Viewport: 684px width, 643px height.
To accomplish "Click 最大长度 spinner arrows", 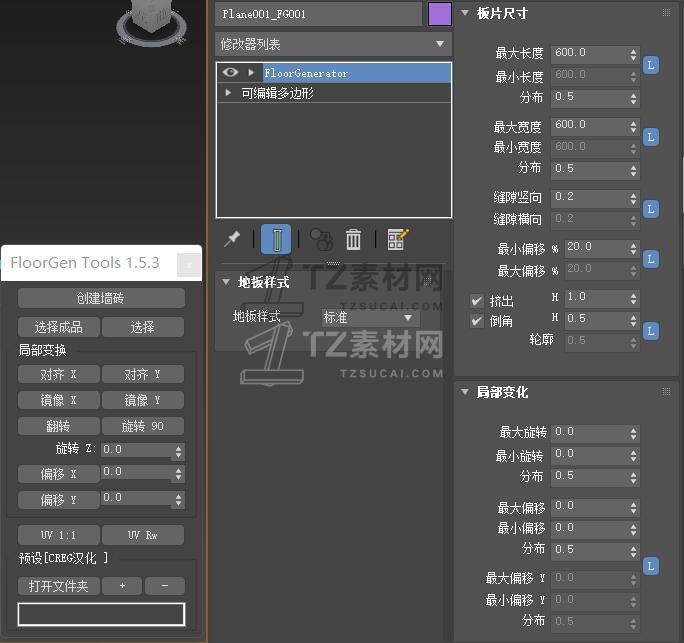I will [x=633, y=55].
